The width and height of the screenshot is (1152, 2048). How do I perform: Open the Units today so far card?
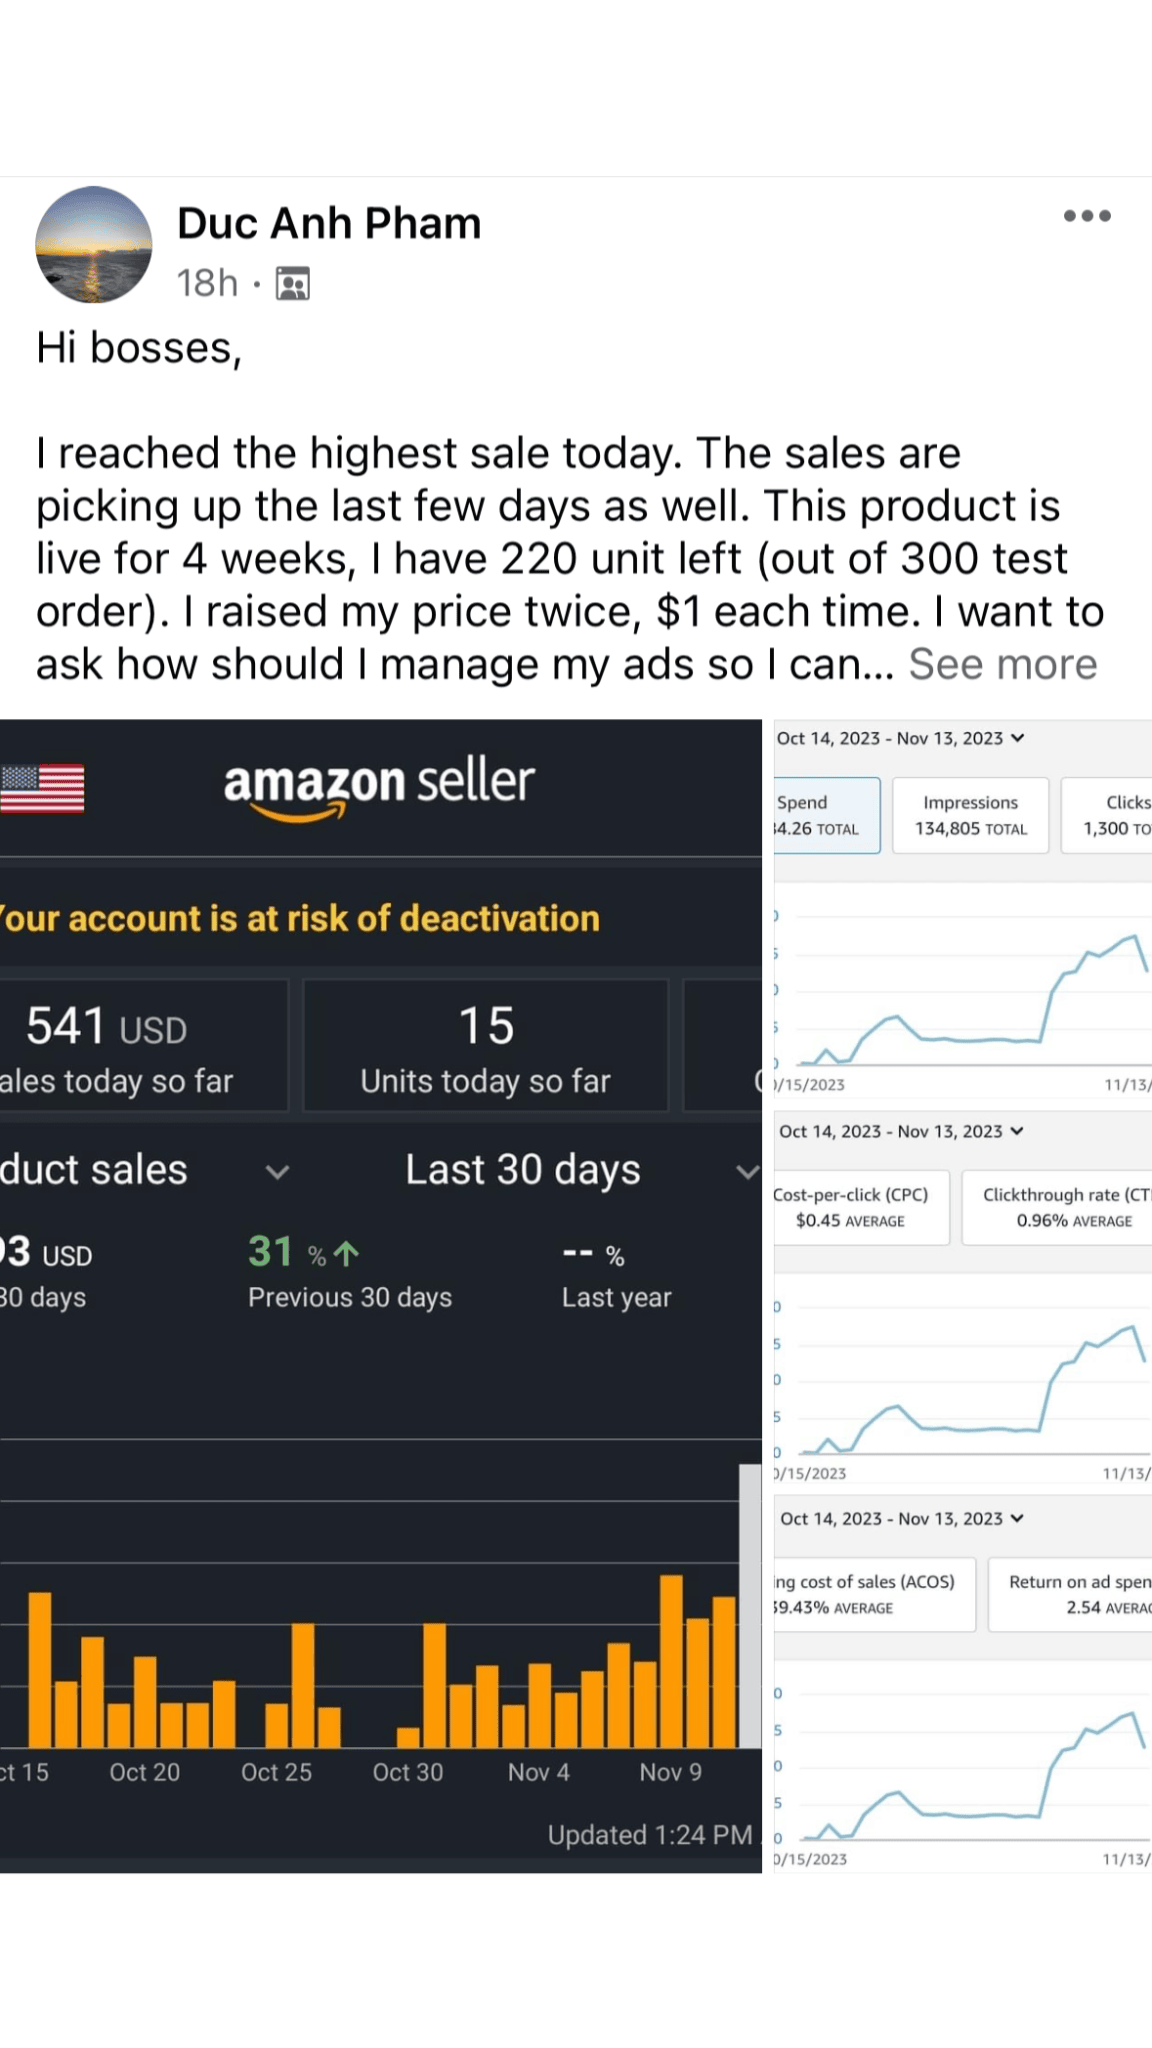pos(486,1046)
